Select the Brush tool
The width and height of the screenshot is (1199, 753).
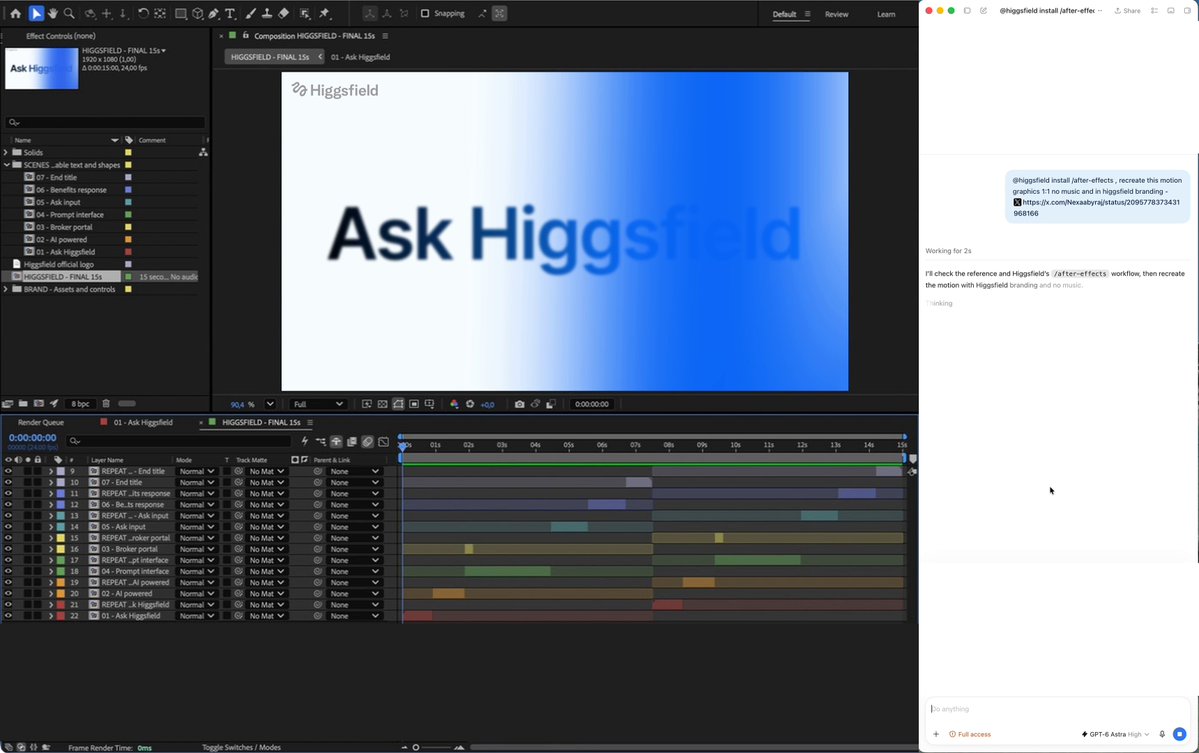click(x=250, y=14)
